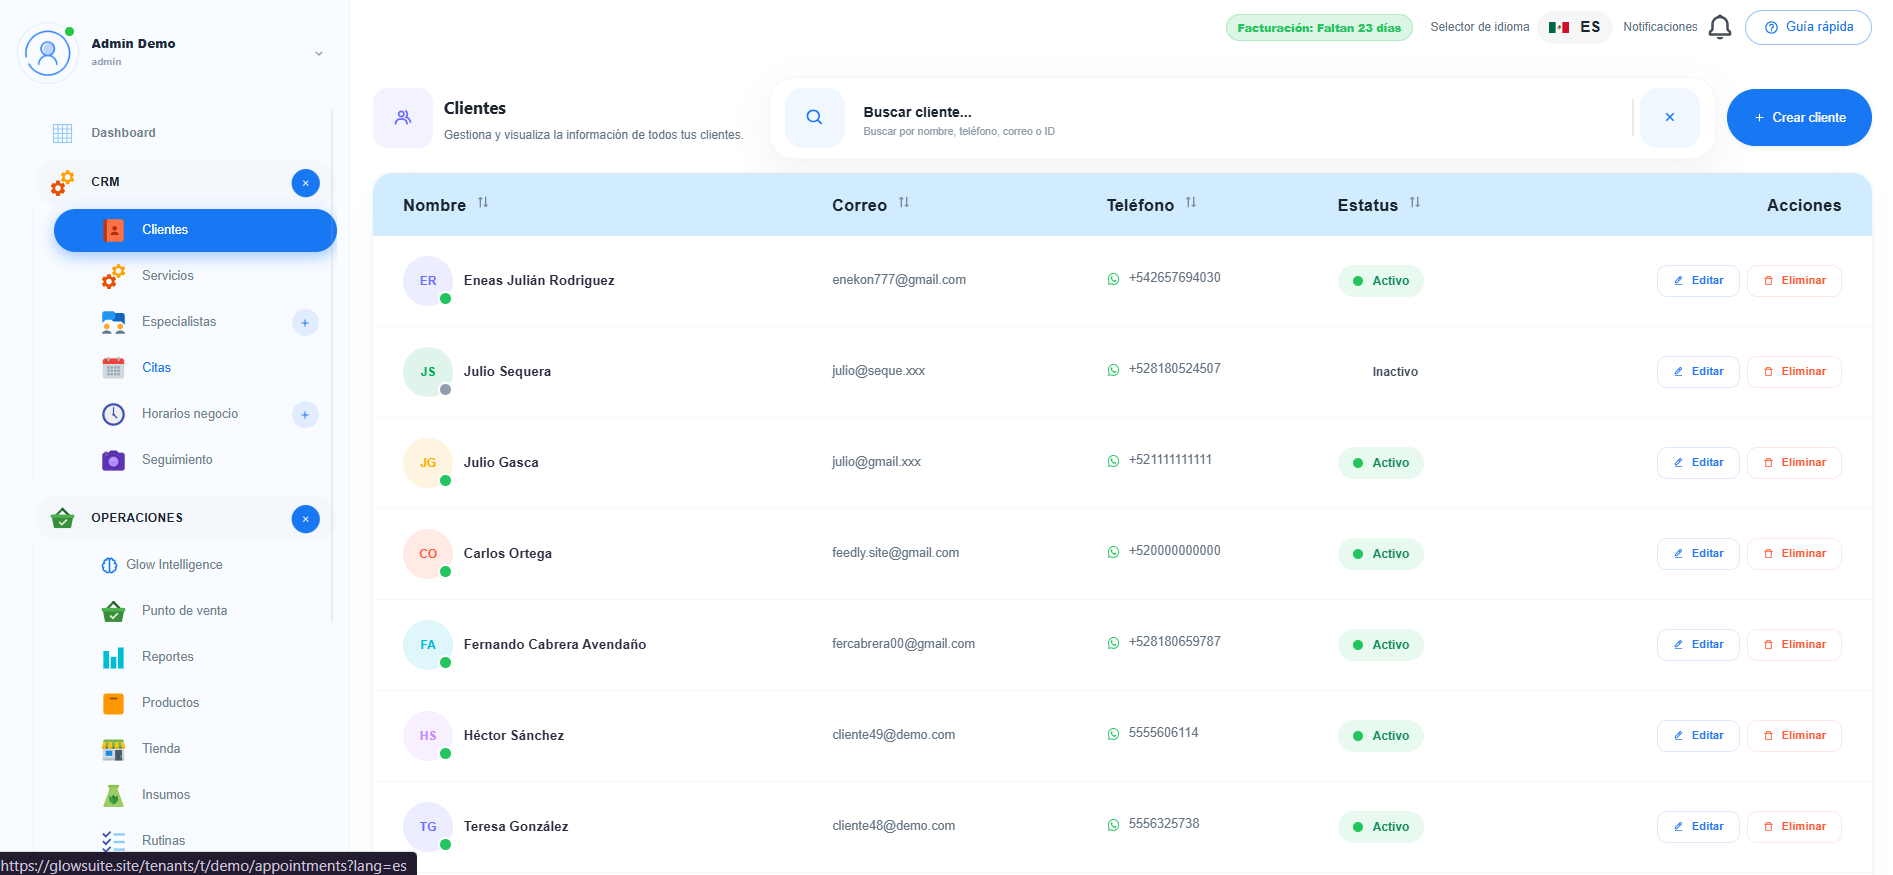Click Inactivo status for Julio Sequera
Image resolution: width=1893 pixels, height=875 pixels.
click(1395, 372)
